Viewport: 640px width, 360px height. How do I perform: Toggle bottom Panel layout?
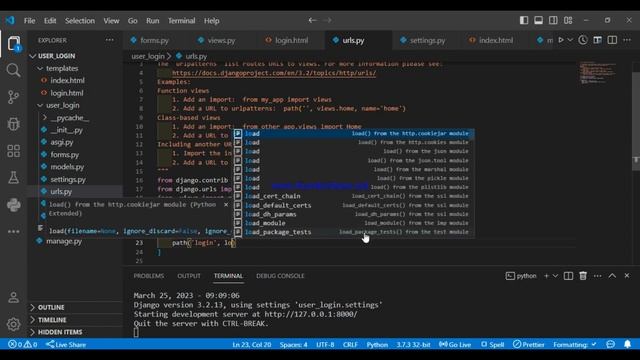coord(538,20)
